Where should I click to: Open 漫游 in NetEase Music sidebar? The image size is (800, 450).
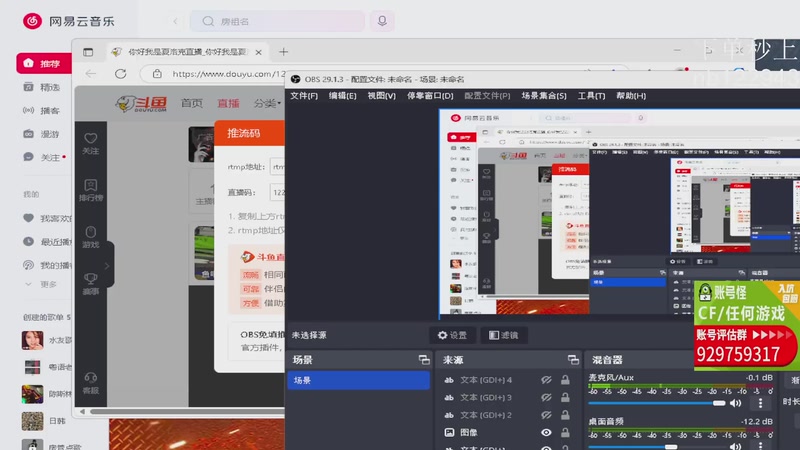pyautogui.click(x=44, y=134)
